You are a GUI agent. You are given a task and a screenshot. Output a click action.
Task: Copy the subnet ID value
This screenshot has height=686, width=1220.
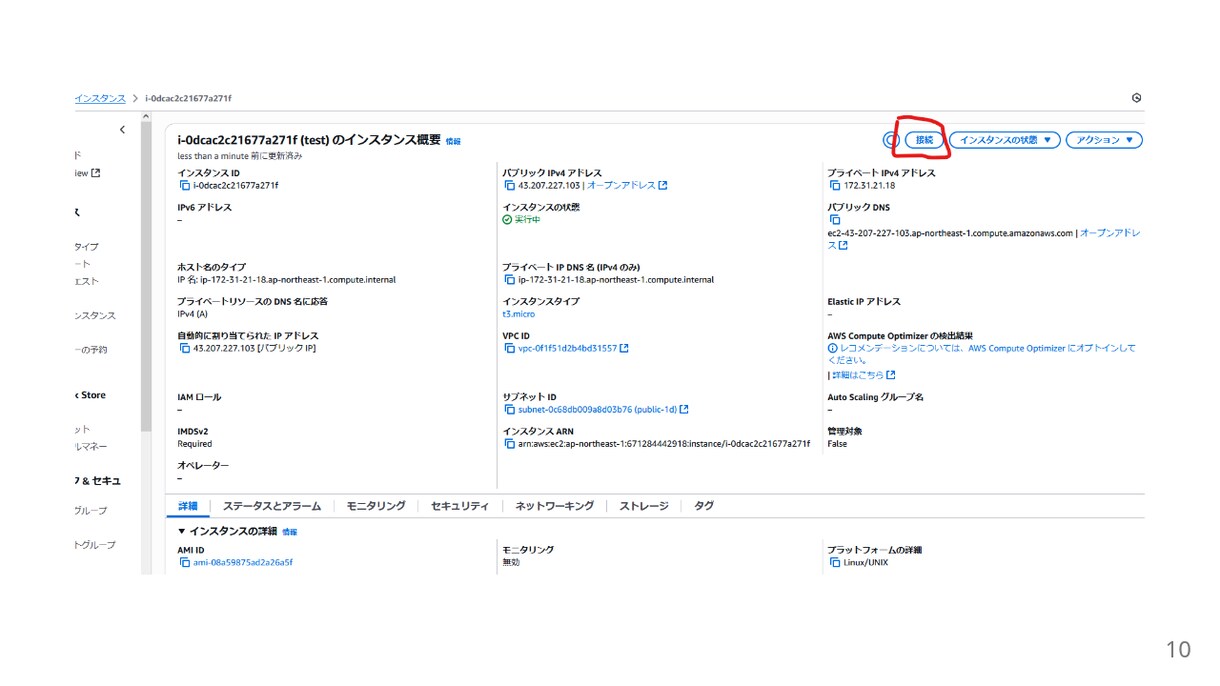tap(509, 410)
